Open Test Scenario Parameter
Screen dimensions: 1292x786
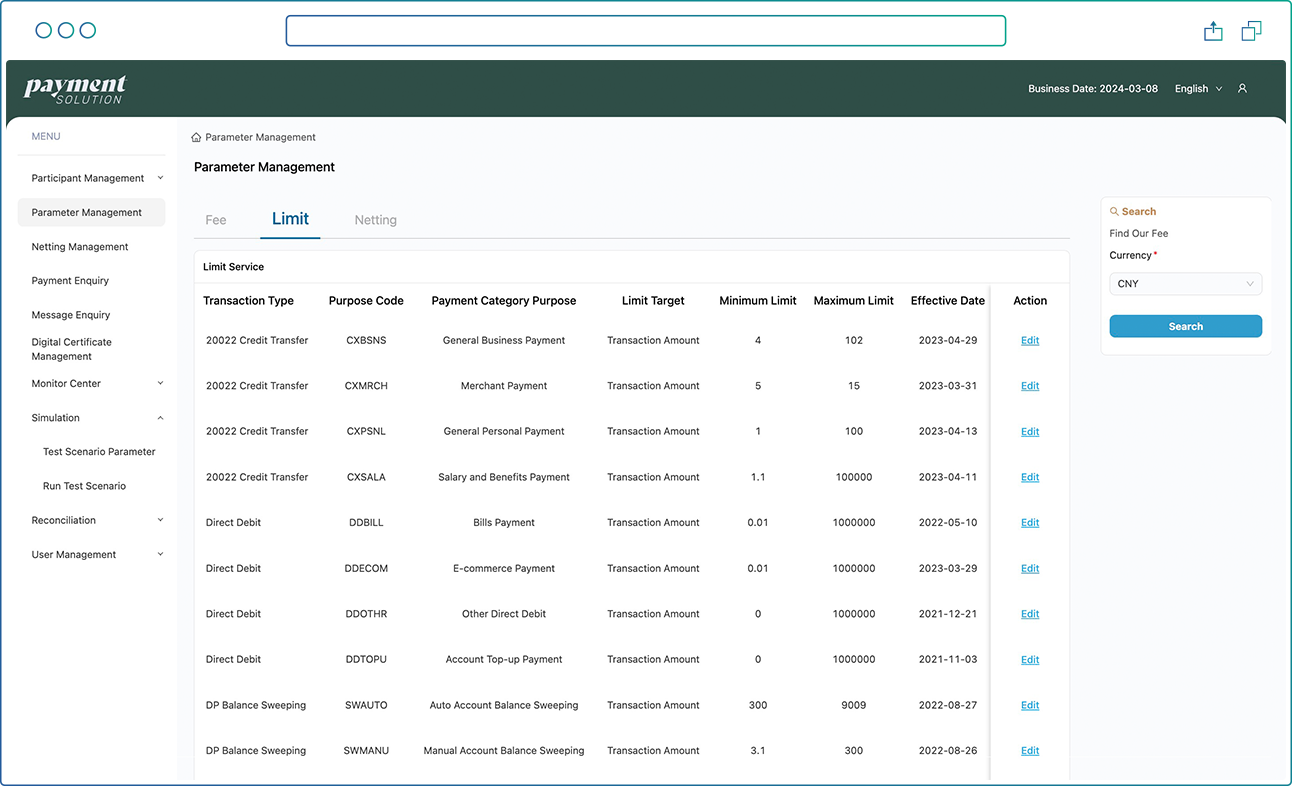pos(99,452)
